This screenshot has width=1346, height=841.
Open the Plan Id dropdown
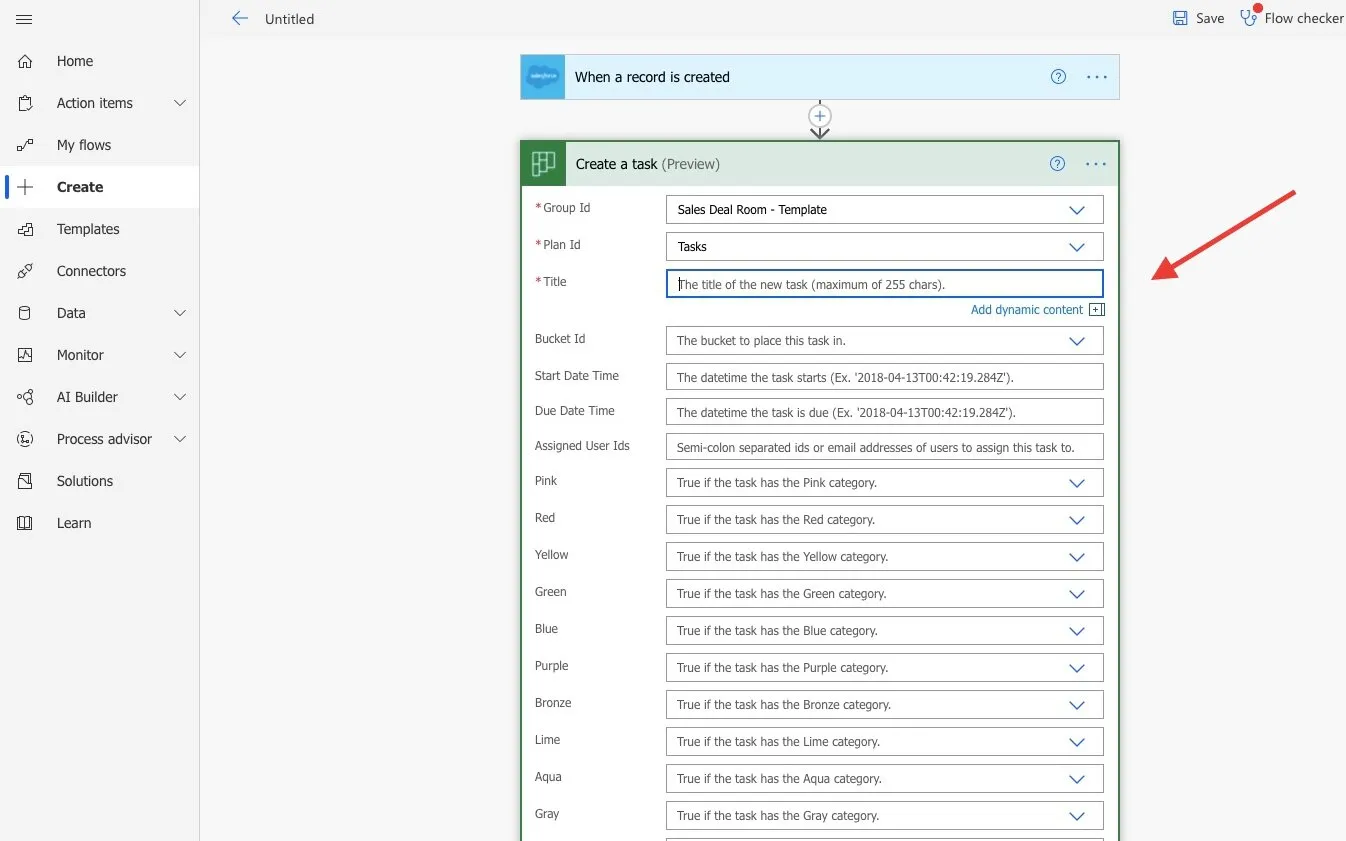point(1077,247)
